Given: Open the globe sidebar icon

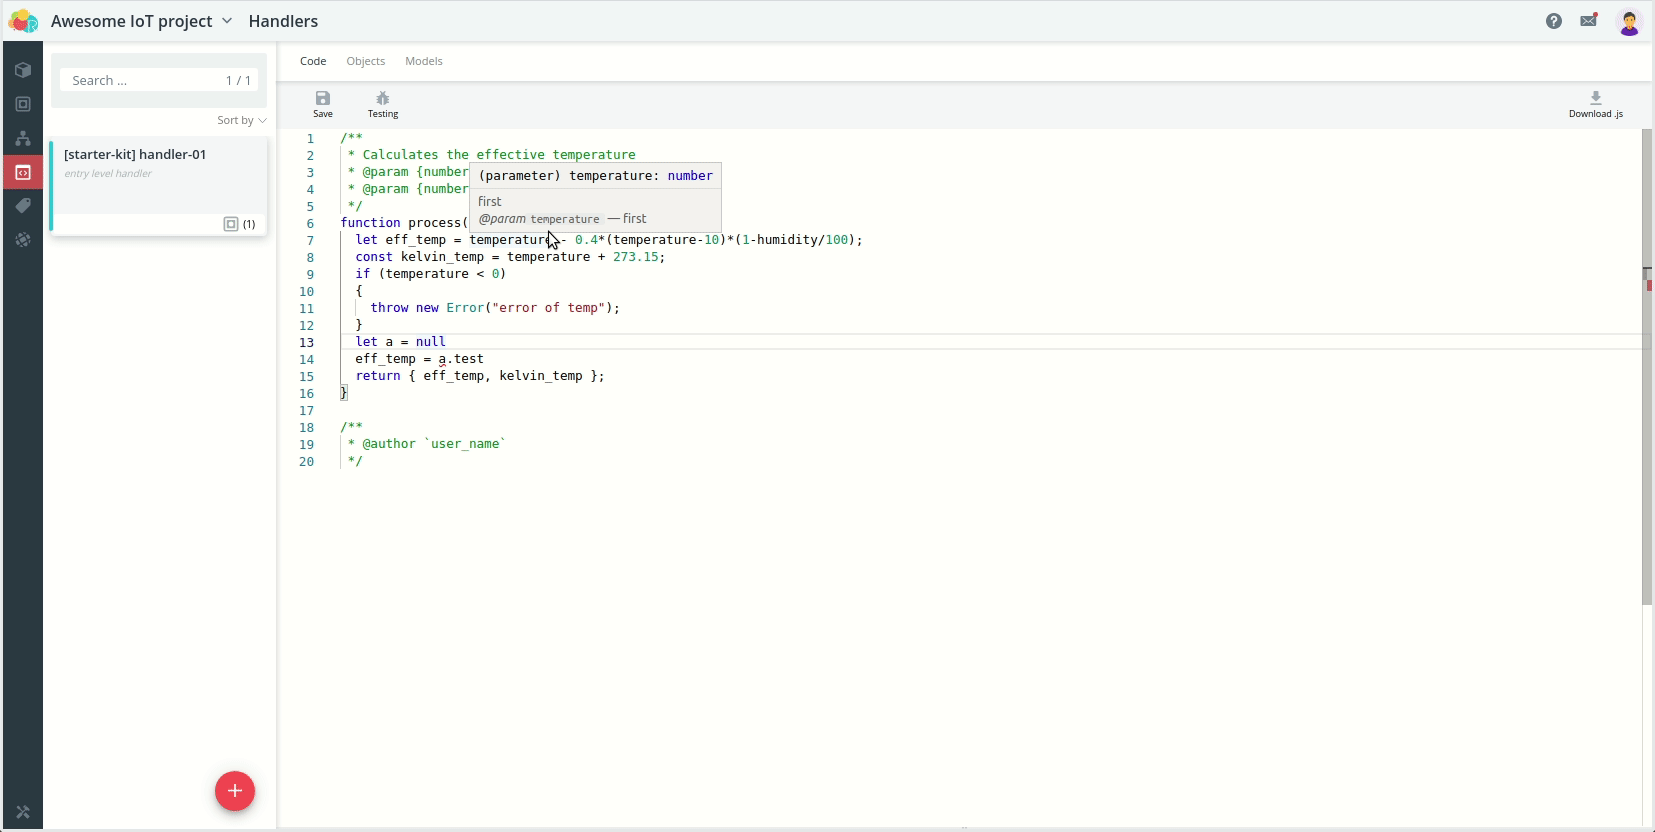Looking at the screenshot, I should [x=23, y=240].
